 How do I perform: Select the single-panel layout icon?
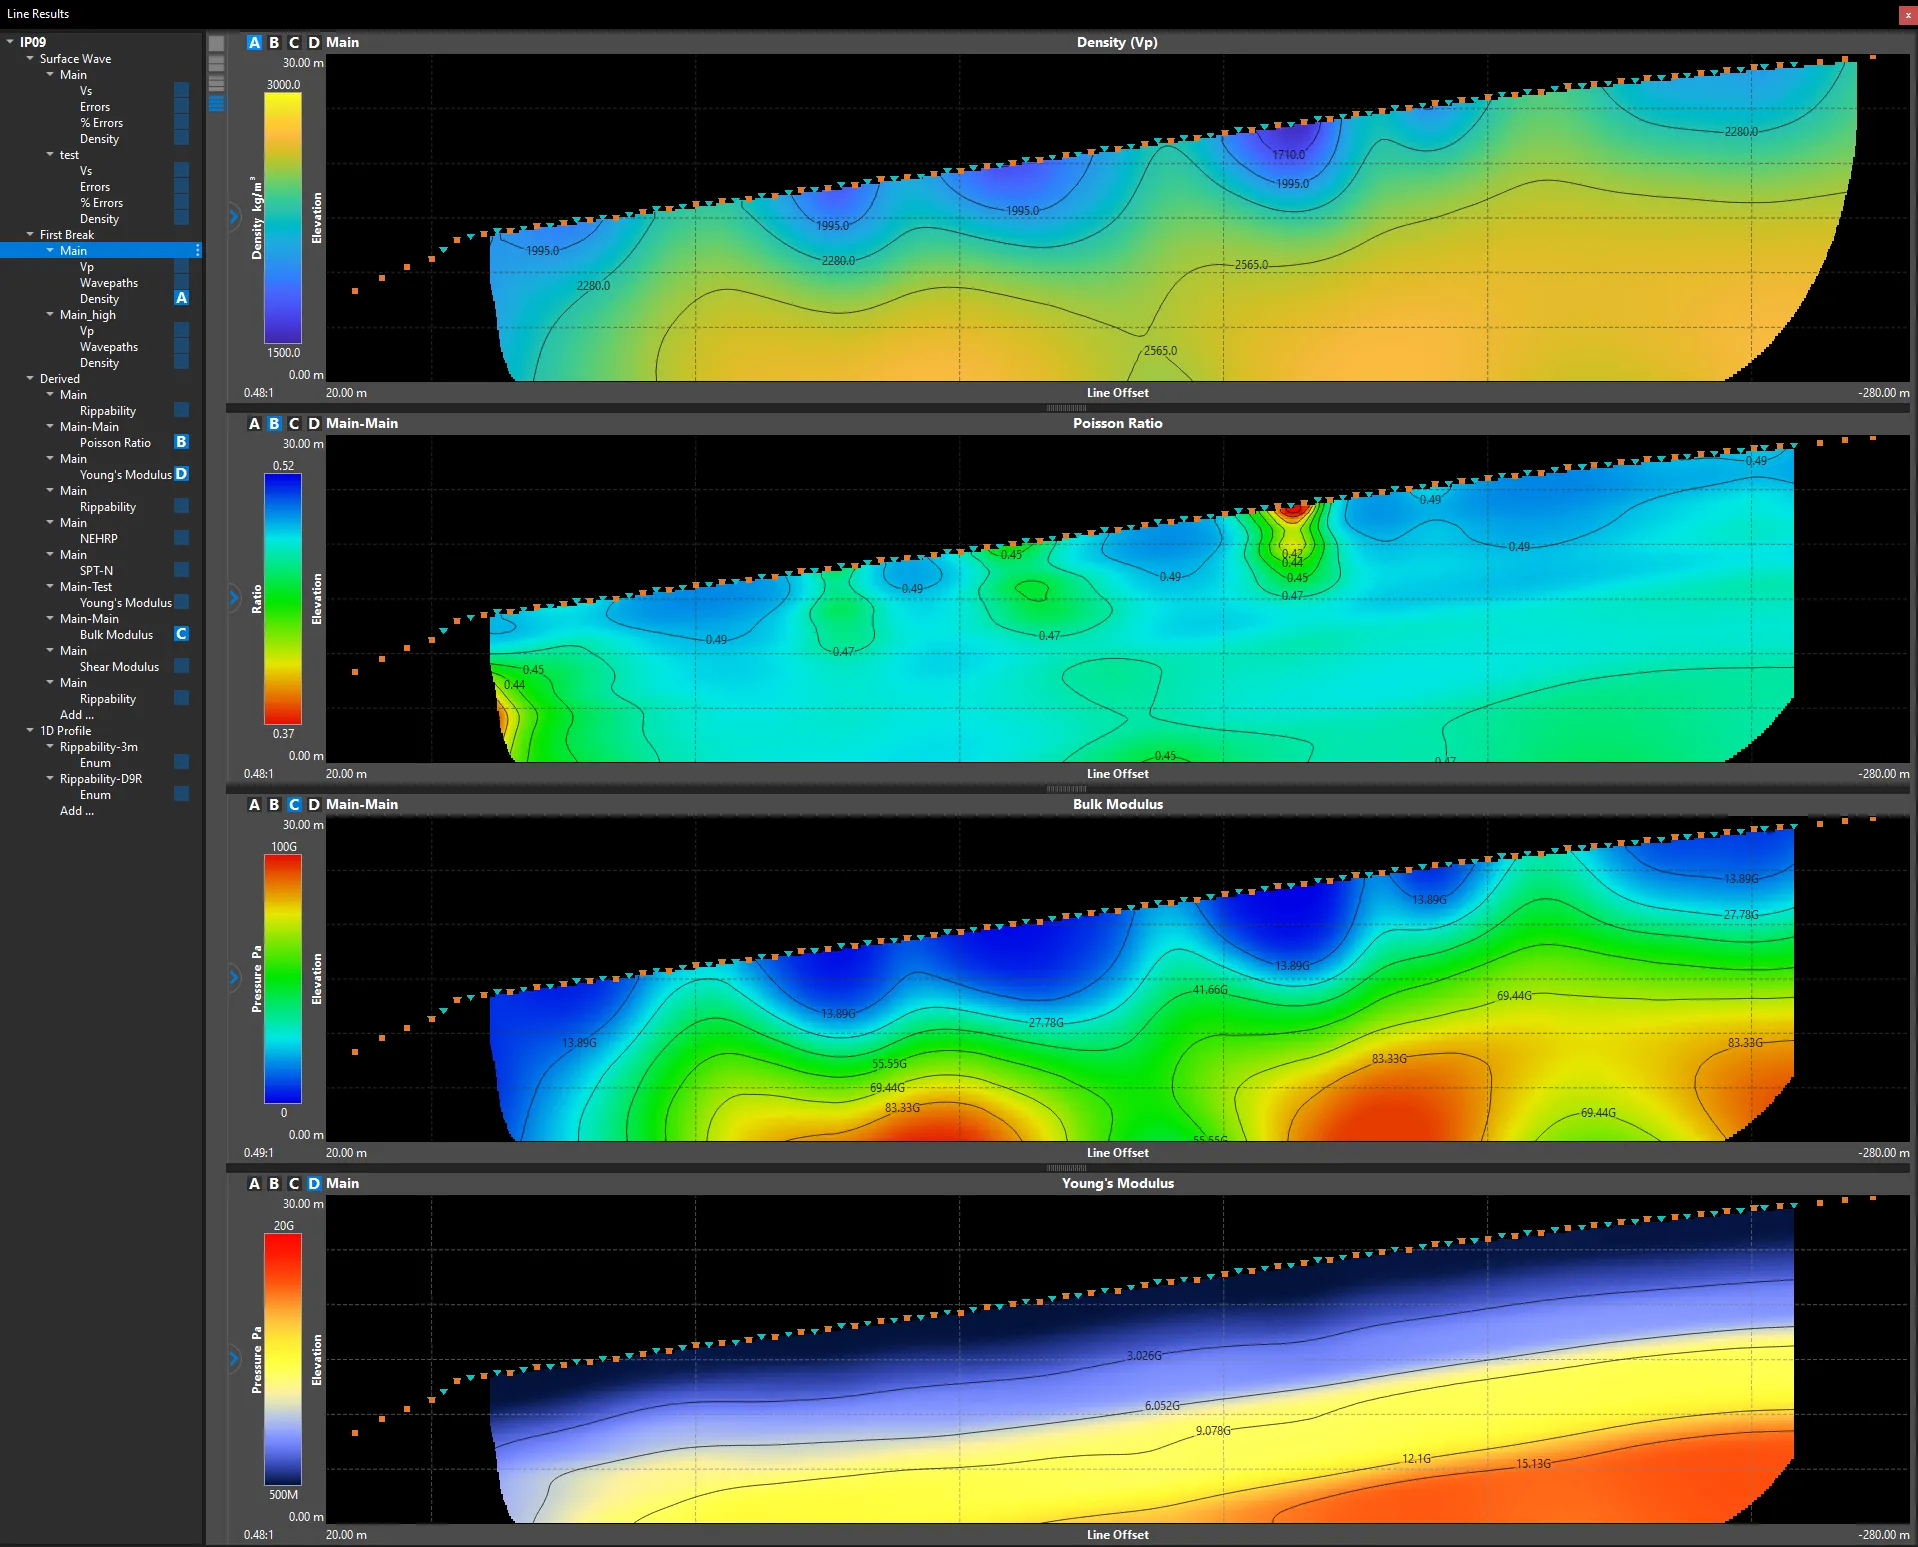coord(216,44)
